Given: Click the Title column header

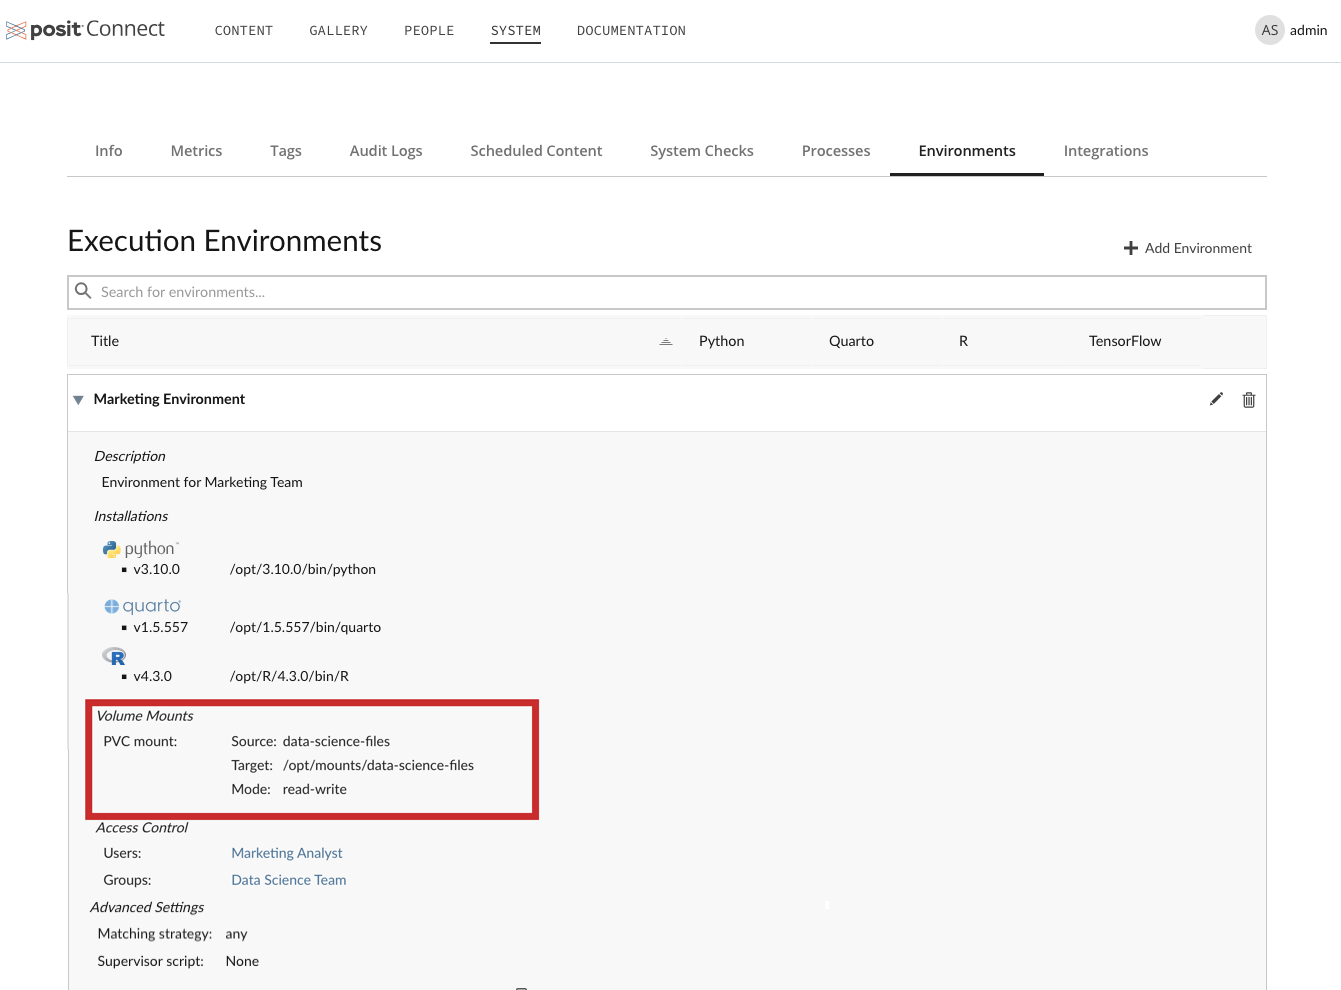Looking at the screenshot, I should 105,341.
